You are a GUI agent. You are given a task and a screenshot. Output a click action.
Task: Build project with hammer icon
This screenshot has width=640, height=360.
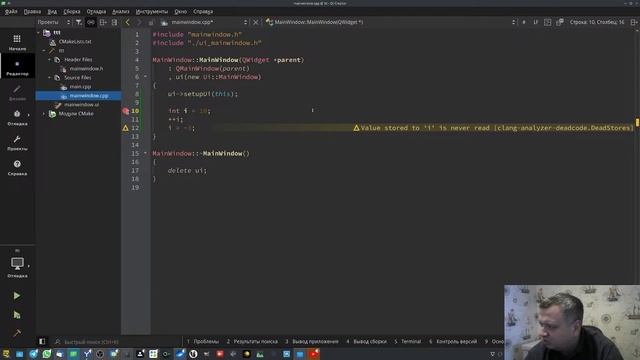(x=17, y=333)
